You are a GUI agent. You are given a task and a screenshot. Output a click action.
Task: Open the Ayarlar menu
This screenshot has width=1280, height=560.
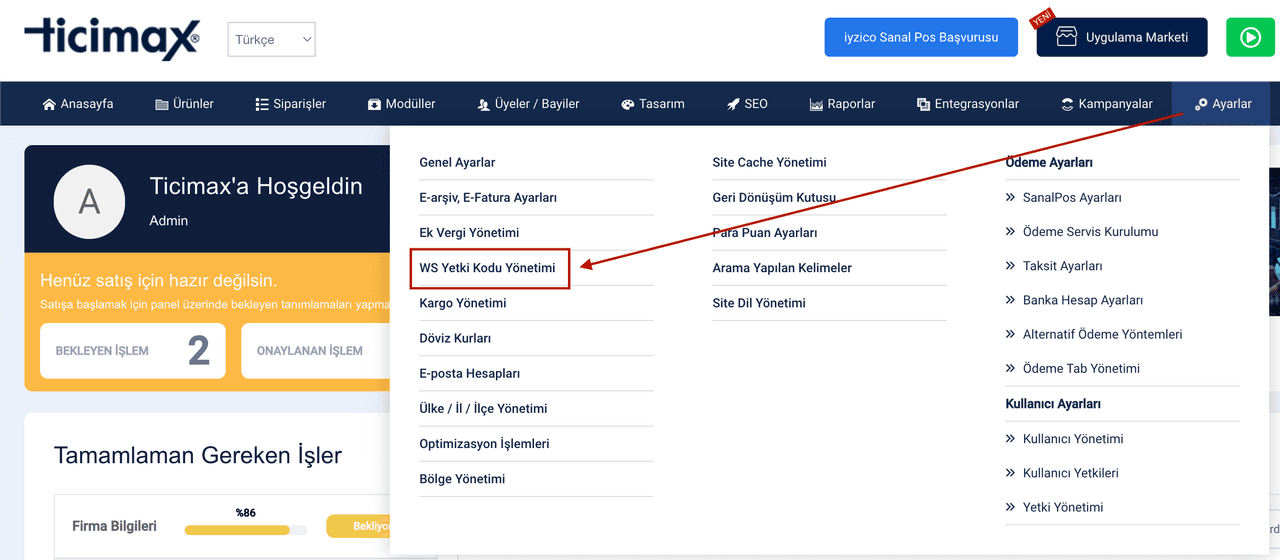point(1223,104)
